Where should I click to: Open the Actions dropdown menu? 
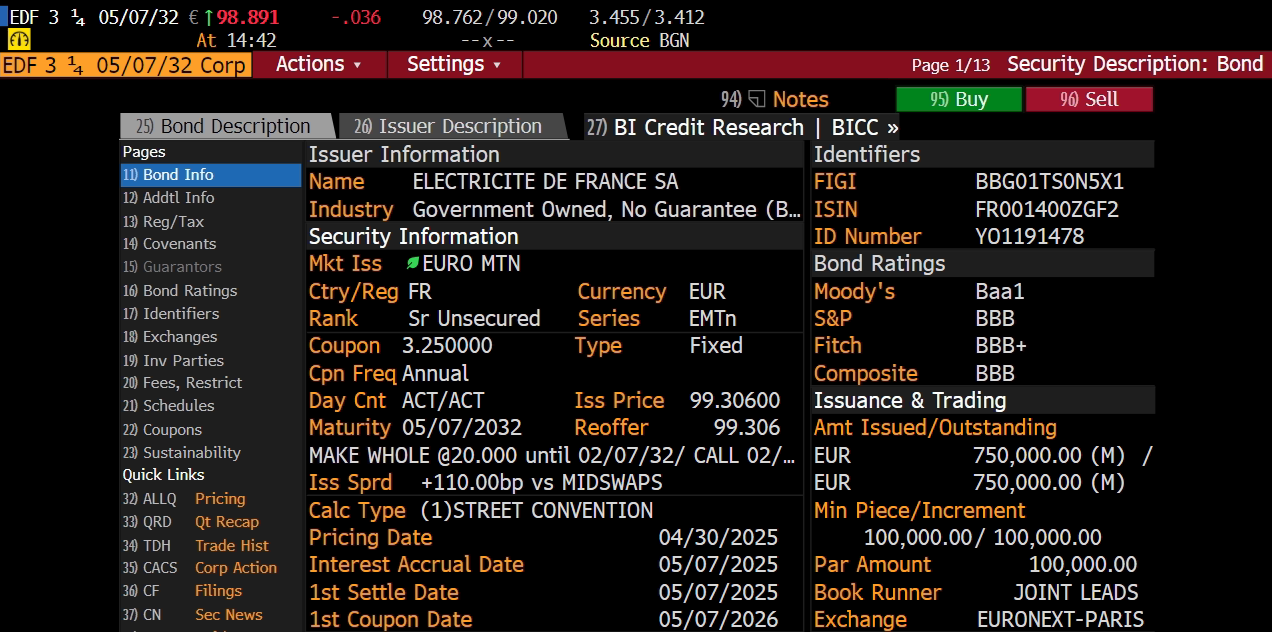[318, 64]
